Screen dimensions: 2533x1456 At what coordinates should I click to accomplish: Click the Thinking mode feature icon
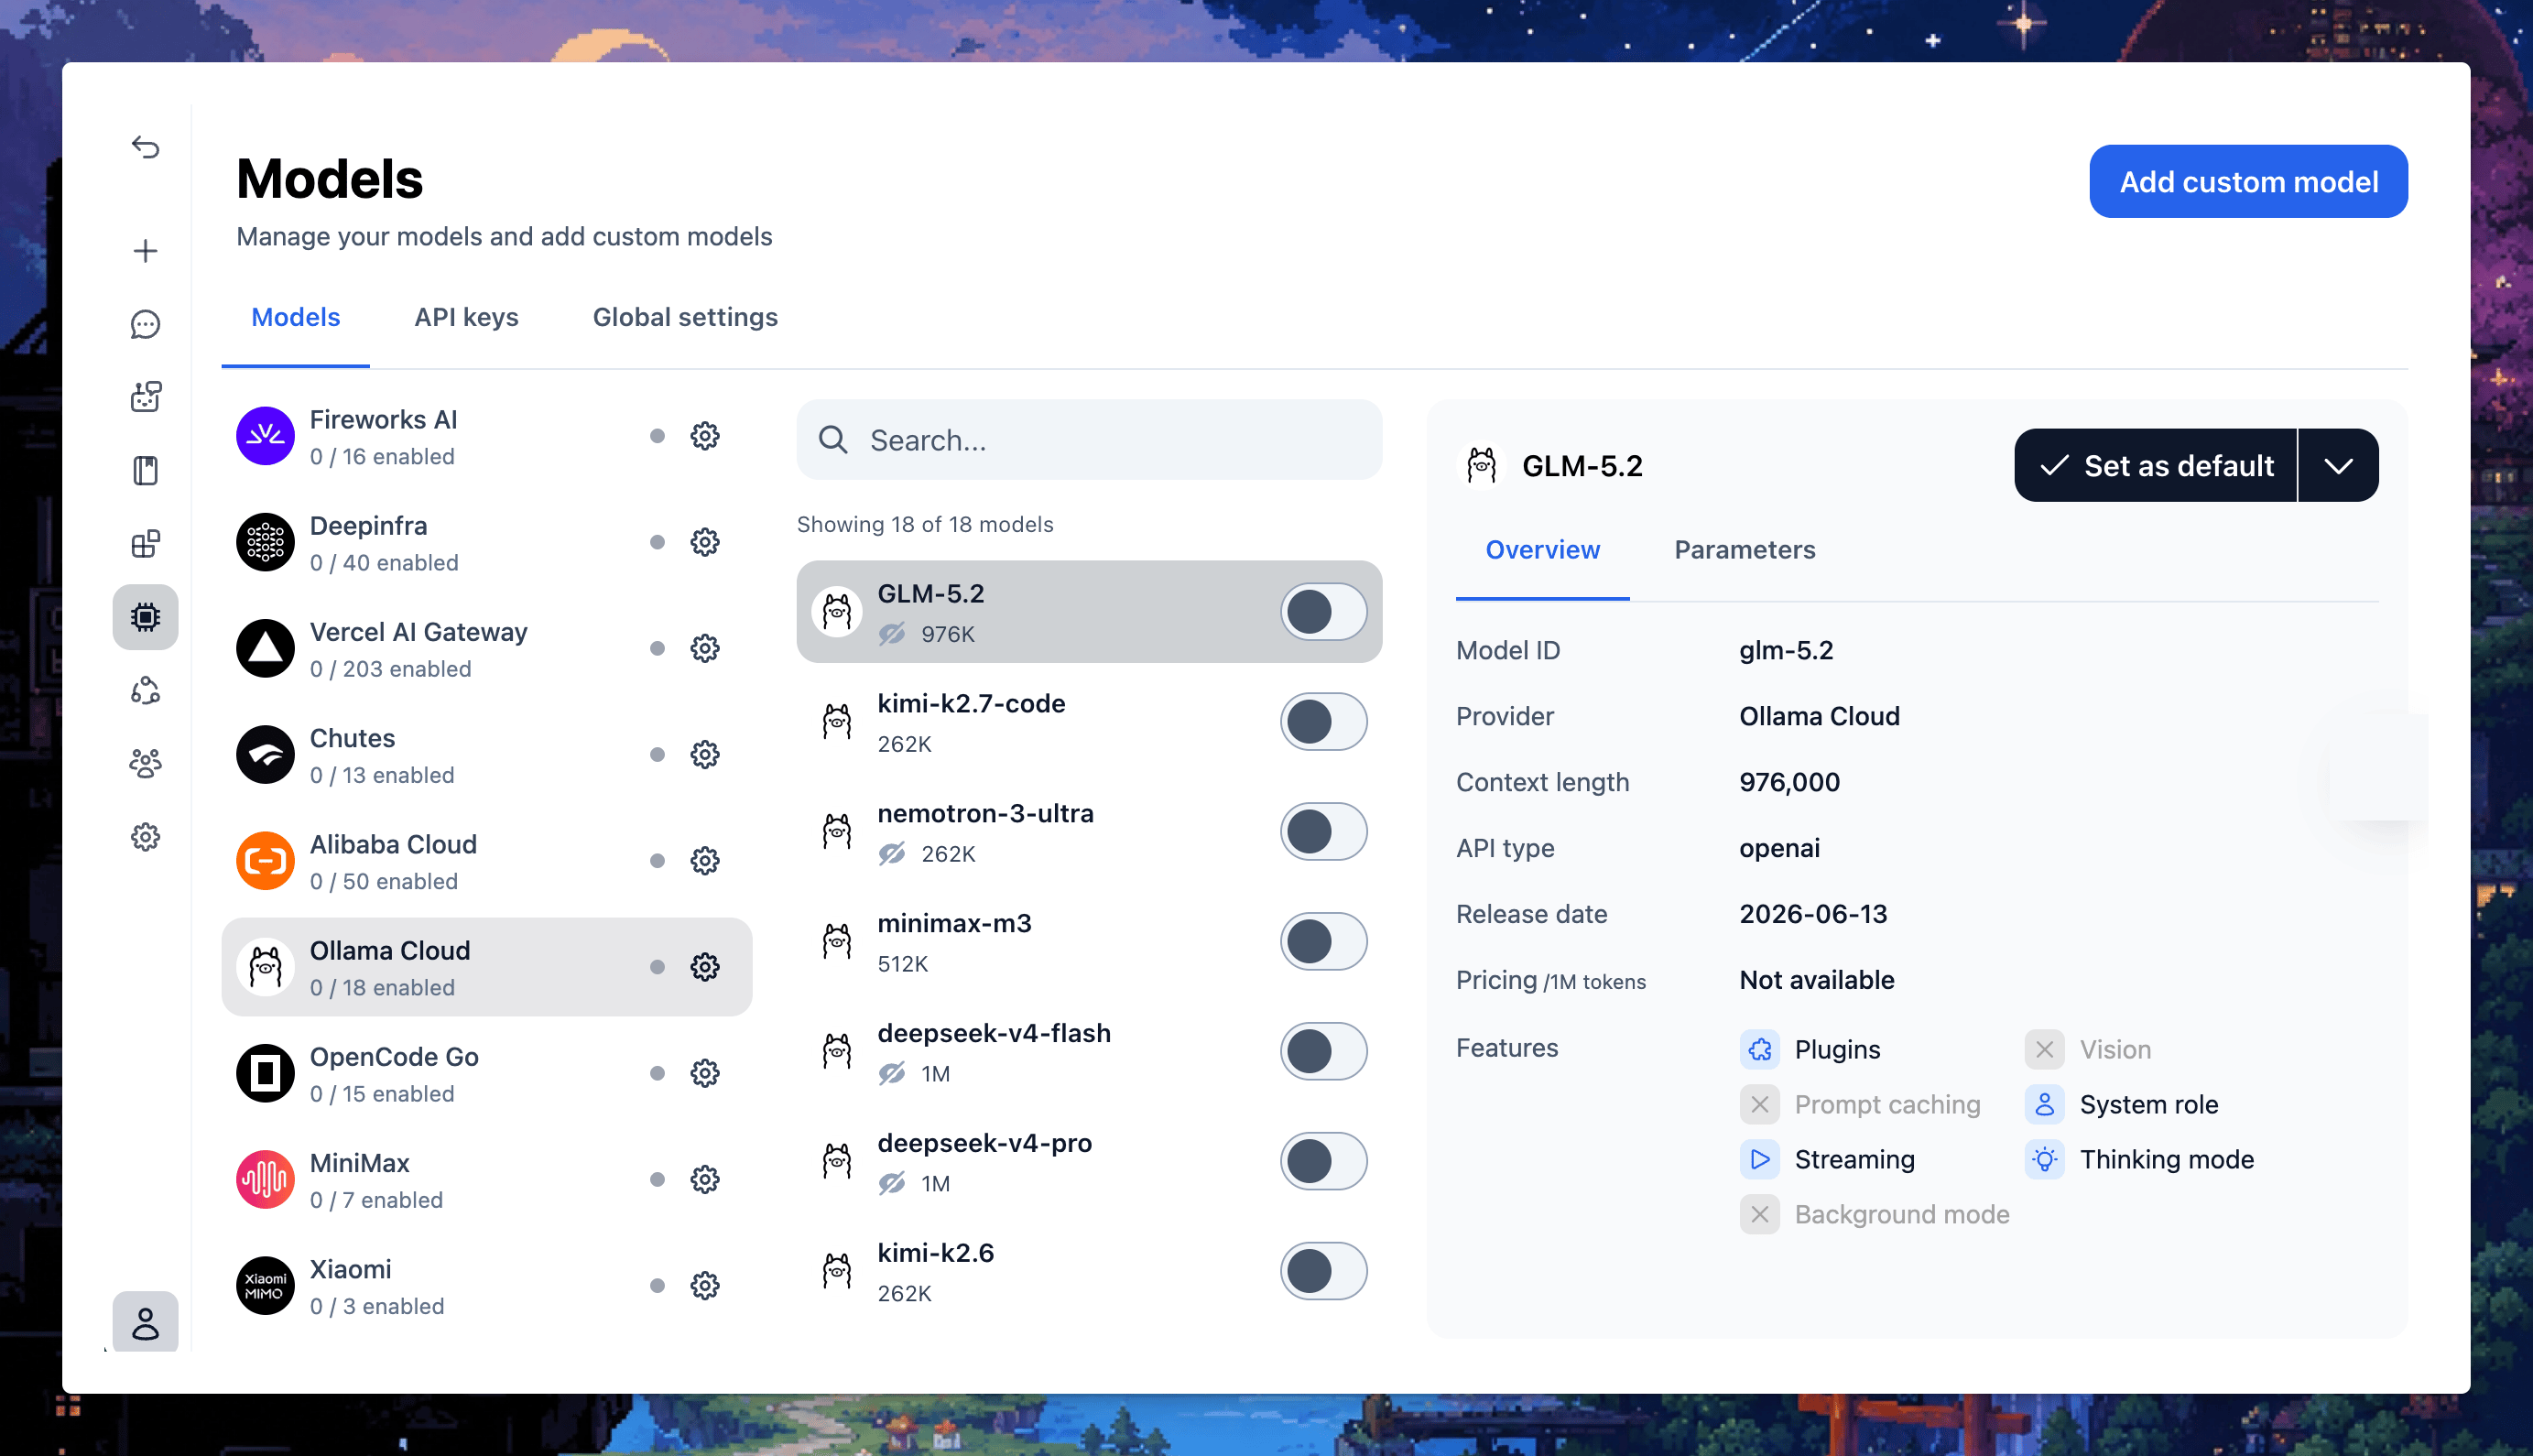[2044, 1160]
